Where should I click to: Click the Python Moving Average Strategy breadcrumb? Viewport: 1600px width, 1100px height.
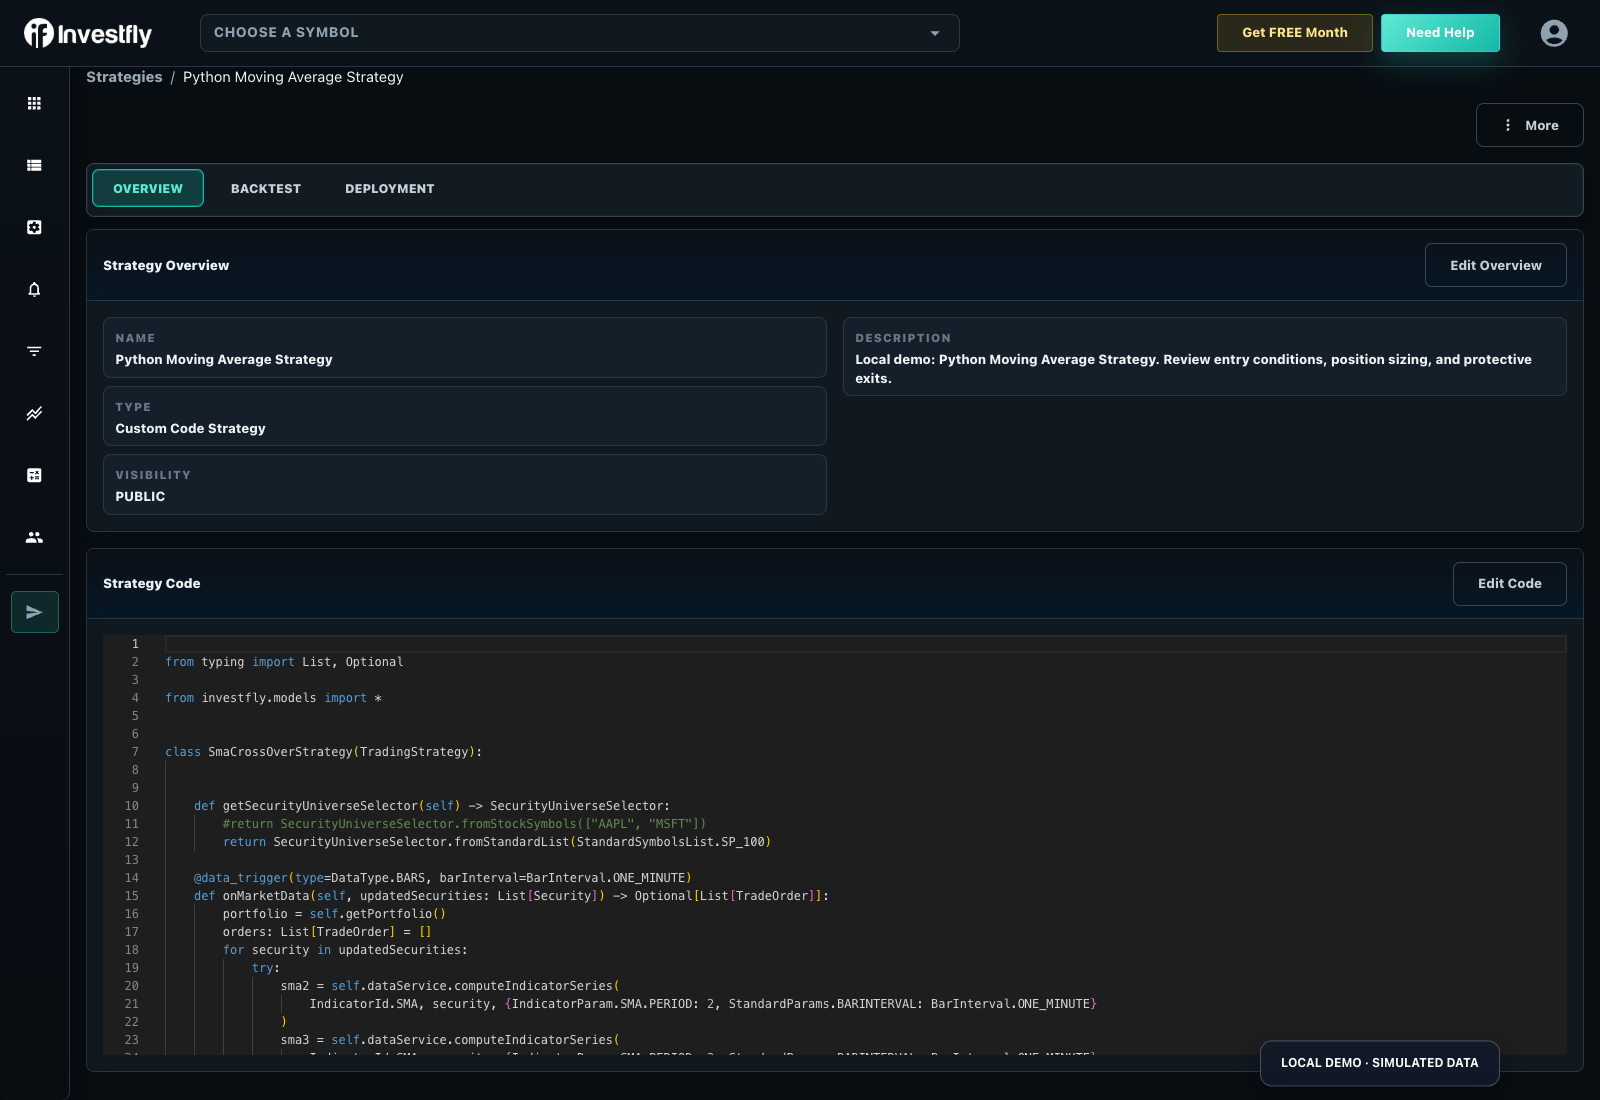click(x=293, y=77)
